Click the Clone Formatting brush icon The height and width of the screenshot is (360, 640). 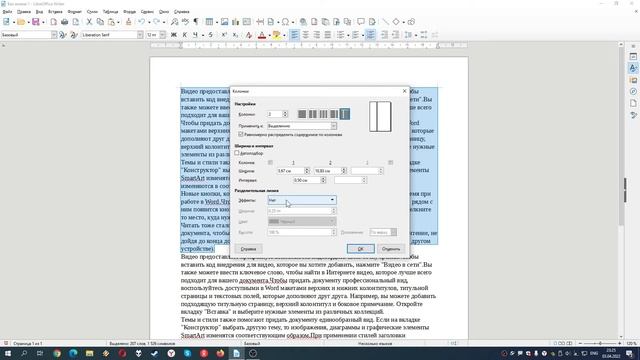click(x=129, y=22)
